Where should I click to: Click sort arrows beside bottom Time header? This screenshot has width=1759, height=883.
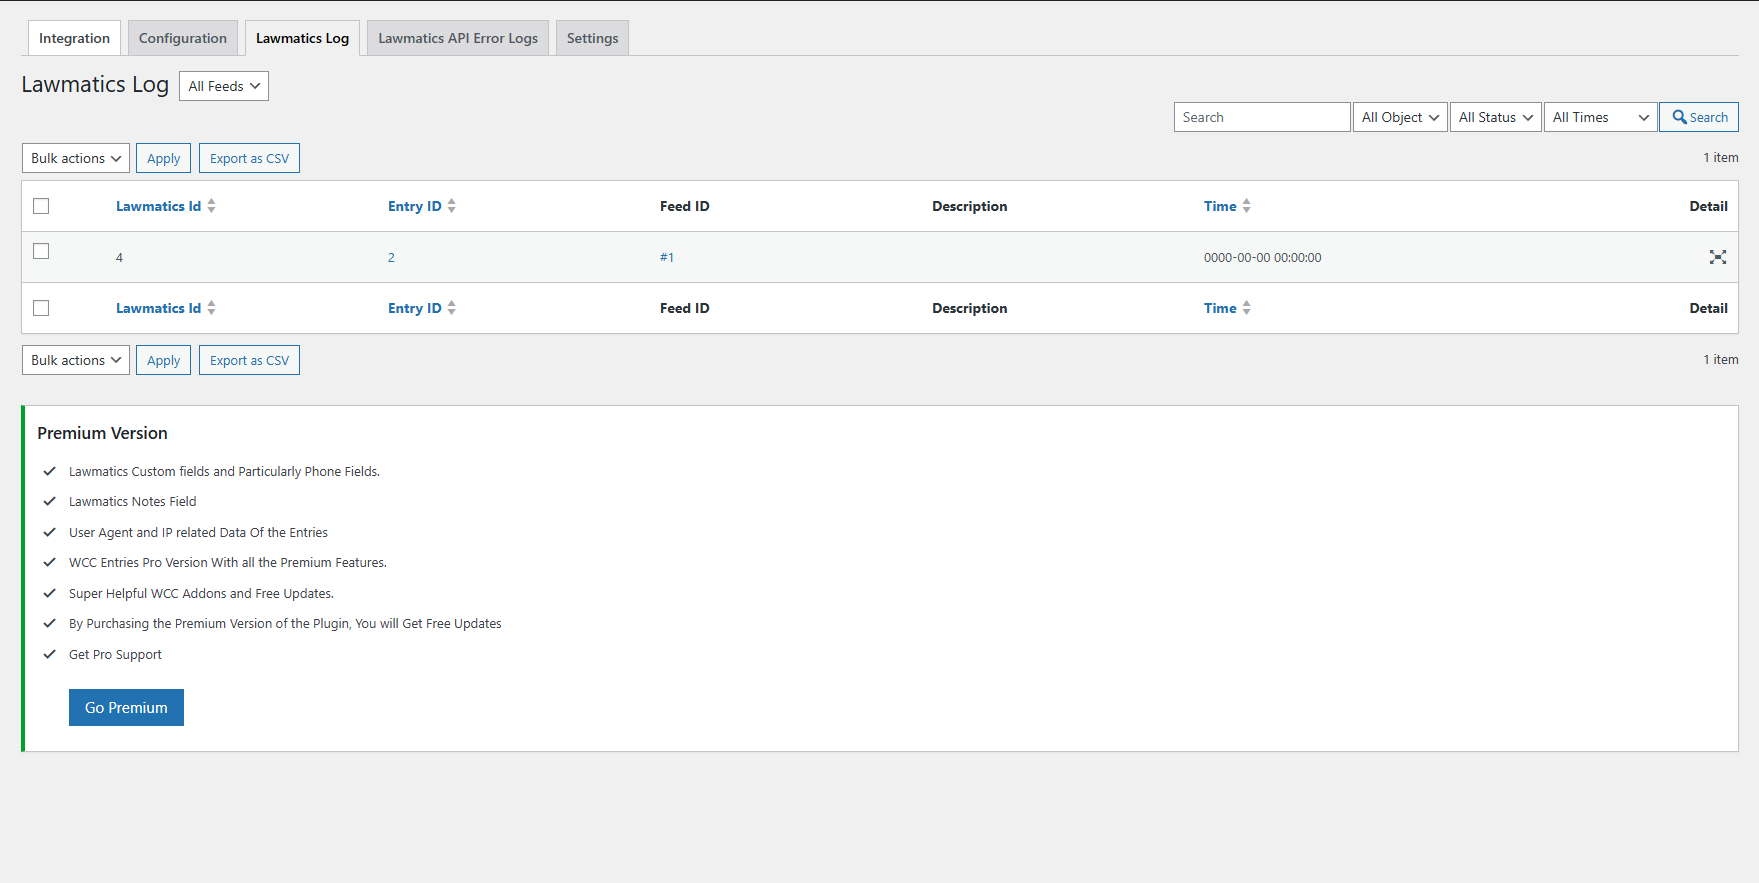(1246, 308)
